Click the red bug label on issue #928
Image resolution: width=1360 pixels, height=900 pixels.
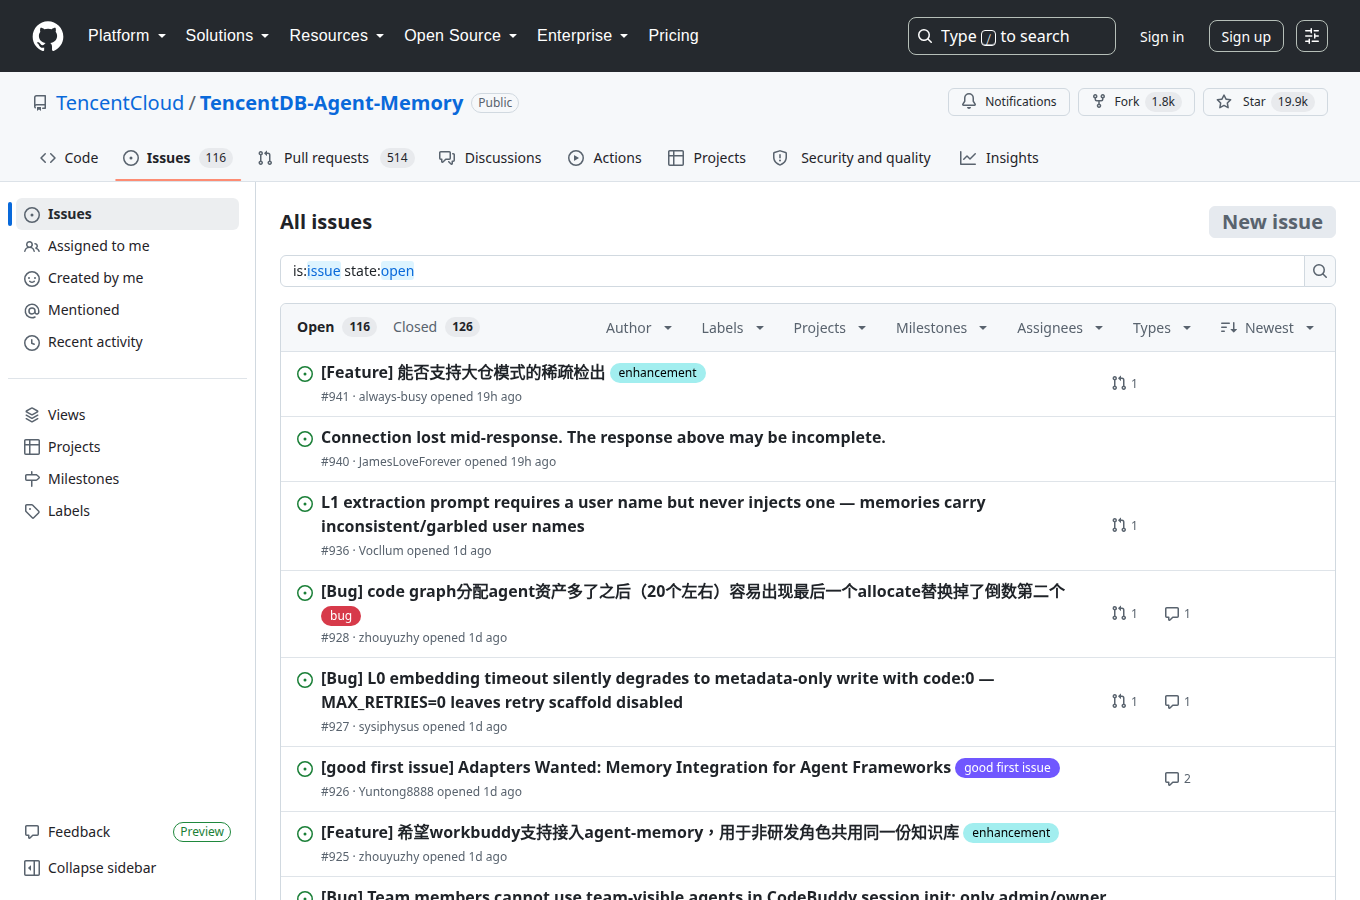coord(341,616)
